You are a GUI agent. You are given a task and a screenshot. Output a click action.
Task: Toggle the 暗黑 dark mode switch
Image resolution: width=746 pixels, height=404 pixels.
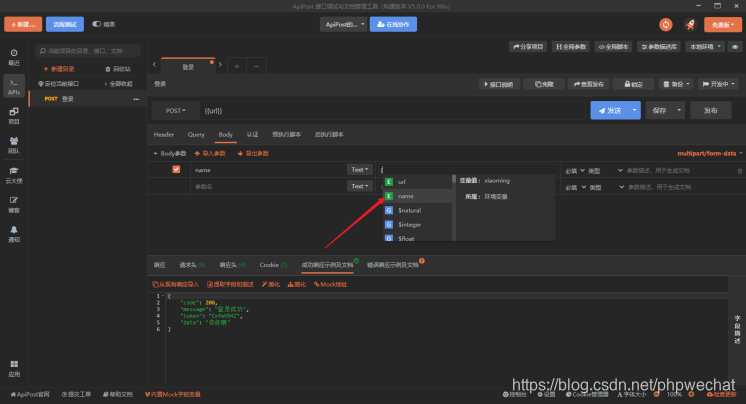97,24
